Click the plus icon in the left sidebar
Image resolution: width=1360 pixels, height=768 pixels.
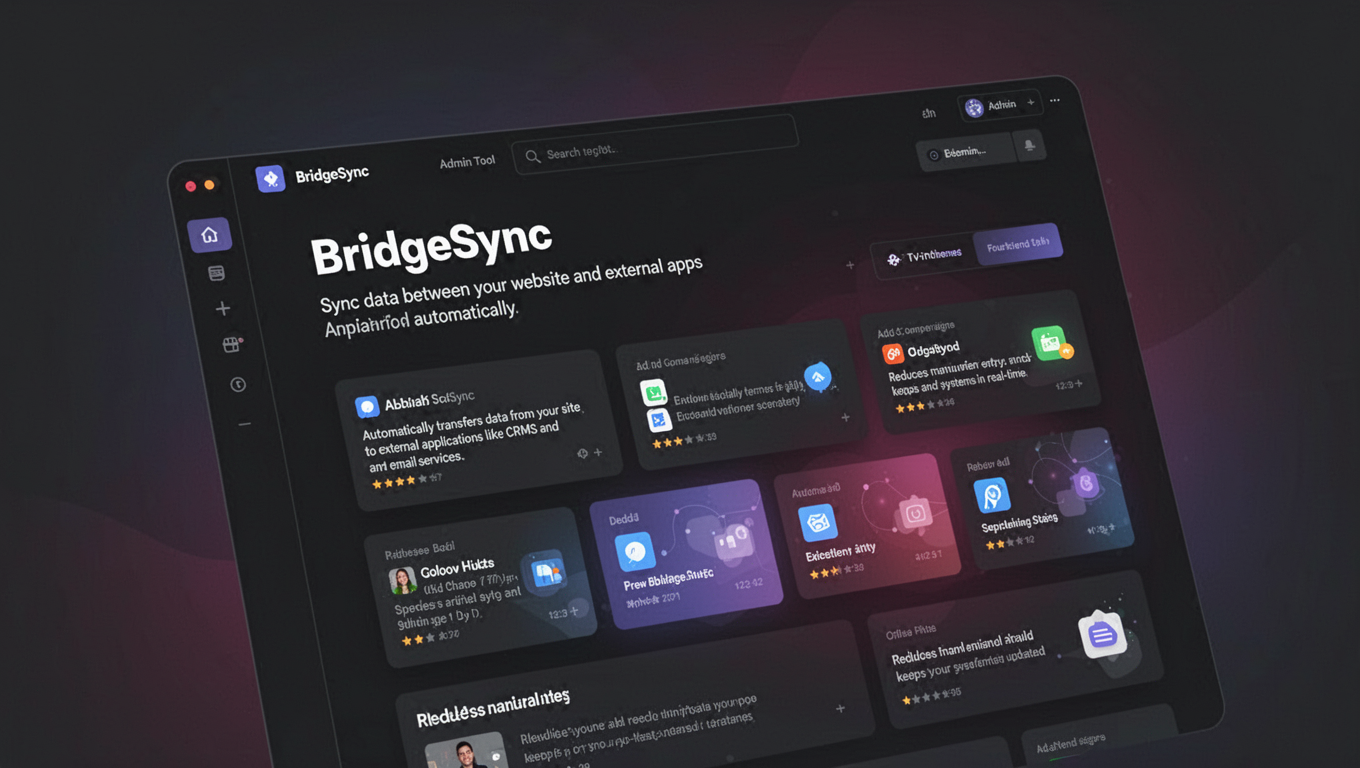pos(222,308)
